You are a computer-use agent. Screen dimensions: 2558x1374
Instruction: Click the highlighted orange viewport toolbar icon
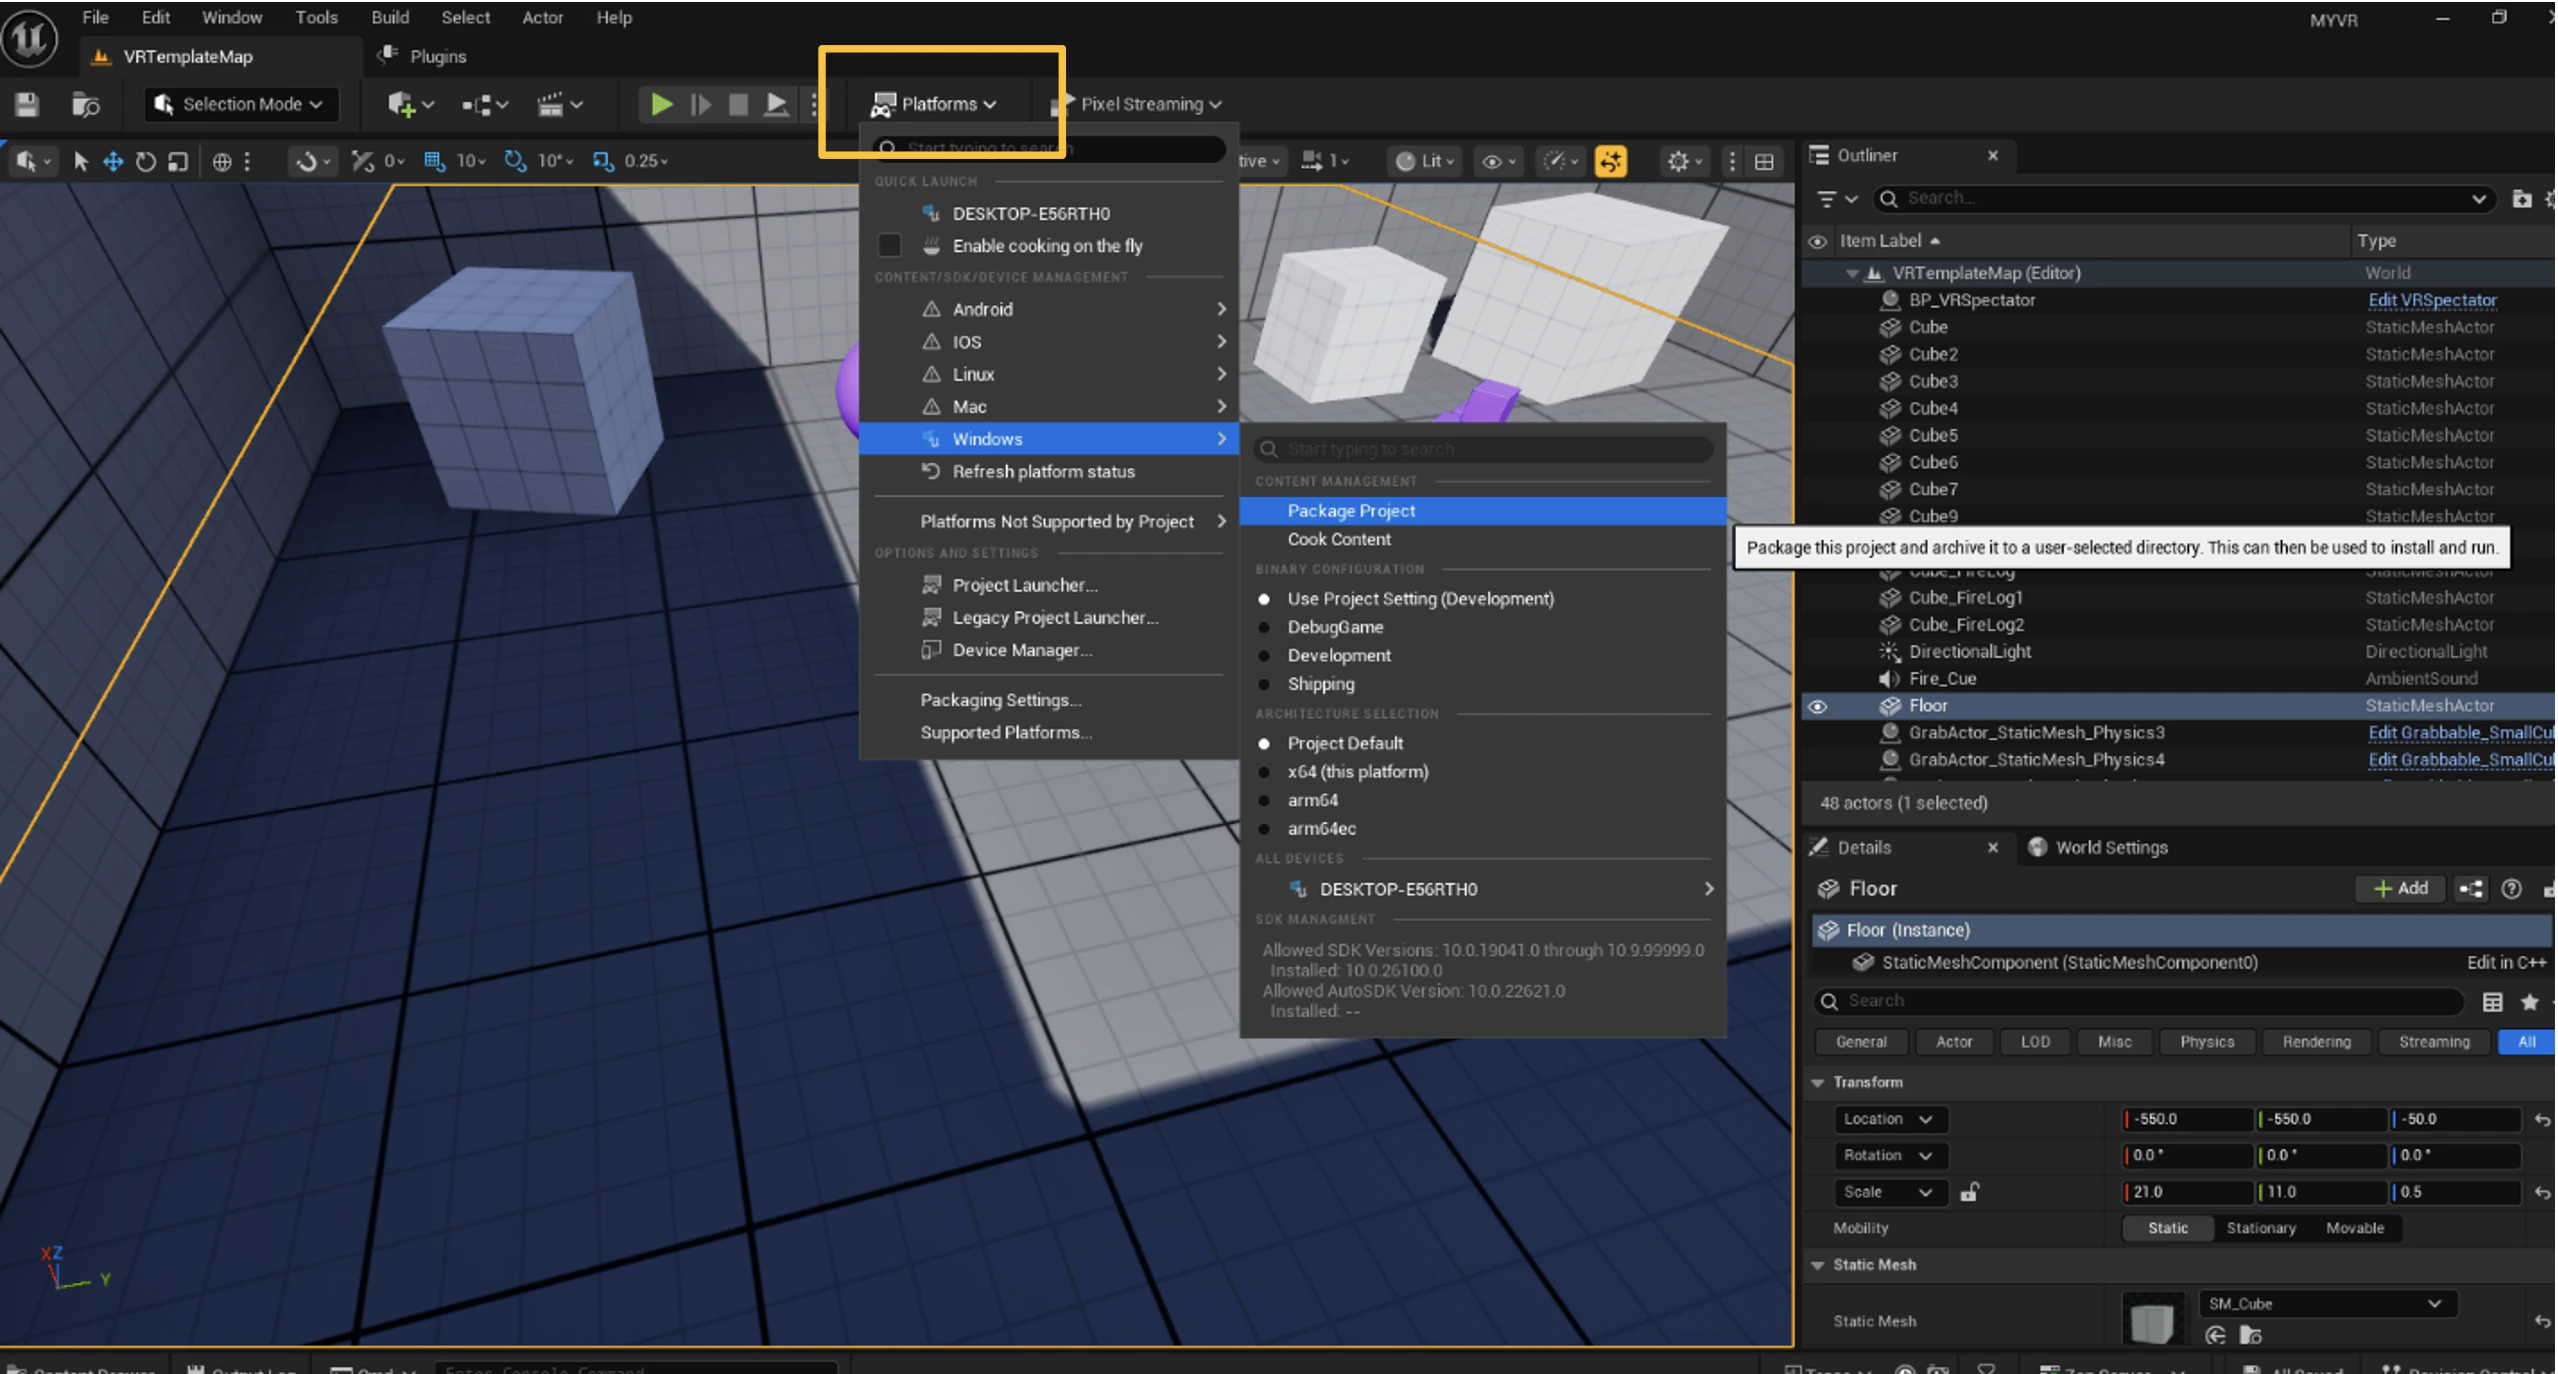(1610, 161)
